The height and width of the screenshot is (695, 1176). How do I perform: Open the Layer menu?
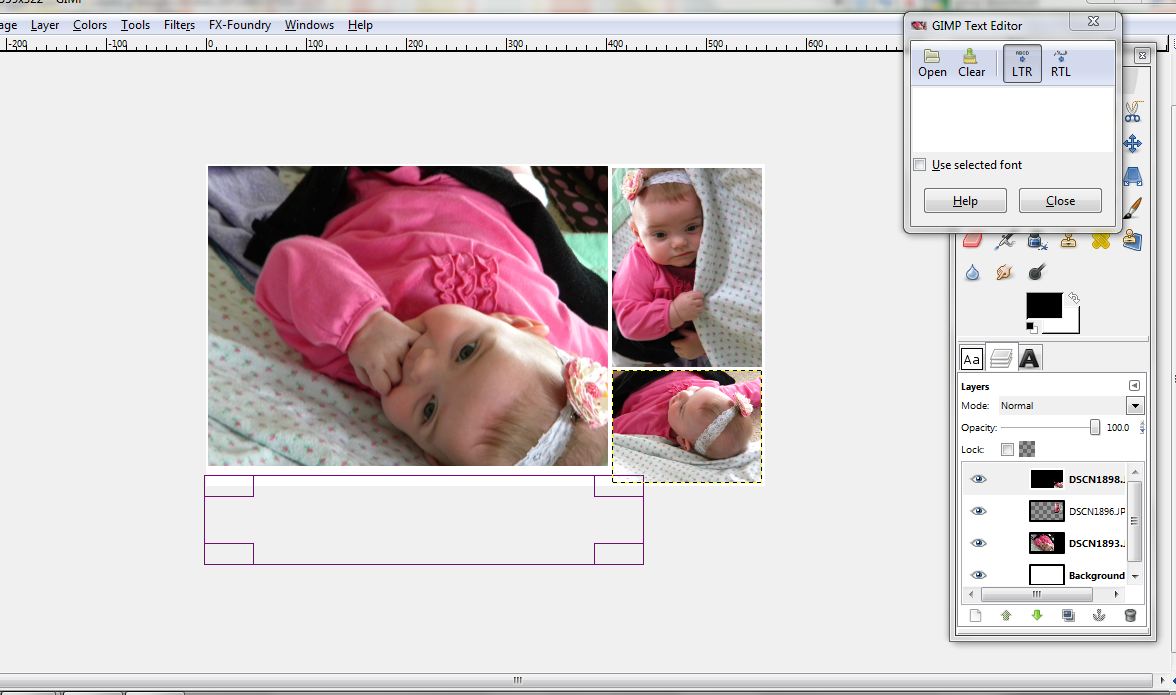point(45,25)
